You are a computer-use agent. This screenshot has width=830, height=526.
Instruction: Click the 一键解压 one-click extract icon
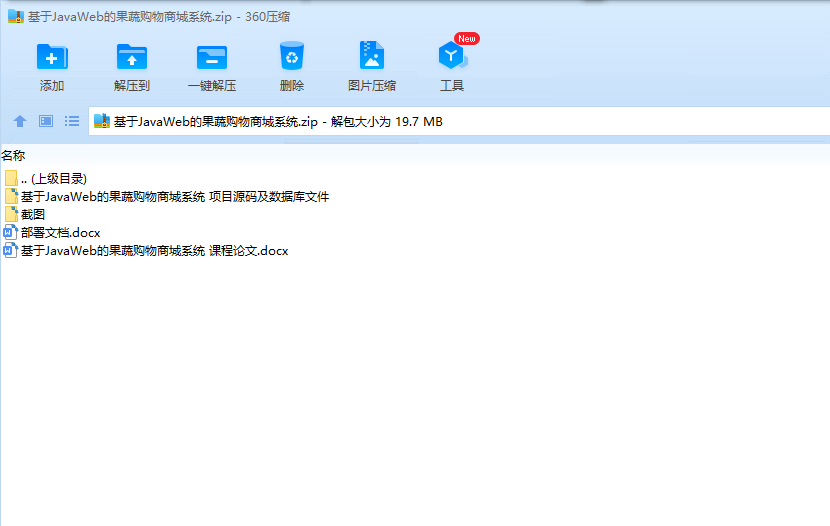coord(212,57)
